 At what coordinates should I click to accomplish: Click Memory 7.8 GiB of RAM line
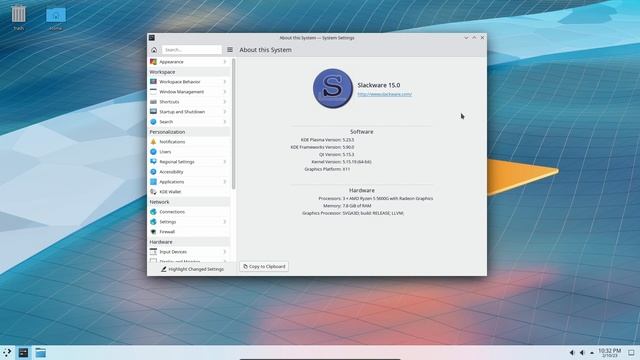tap(347, 206)
